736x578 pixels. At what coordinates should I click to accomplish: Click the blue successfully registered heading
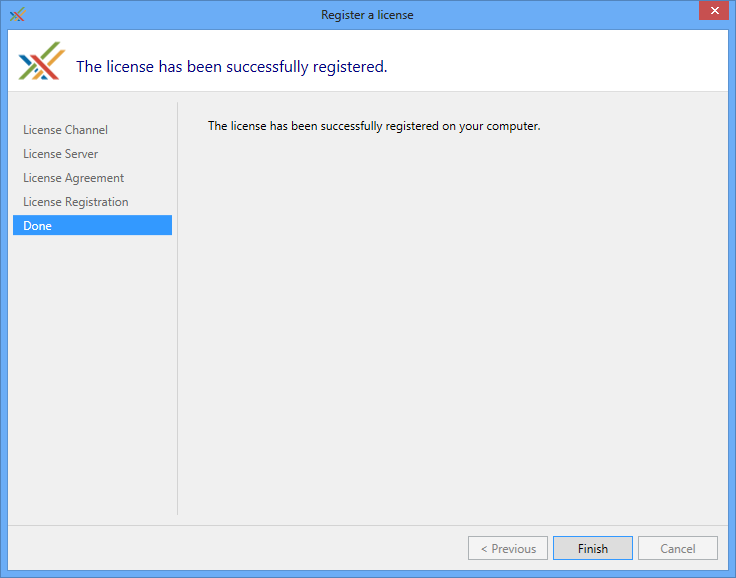[231, 67]
